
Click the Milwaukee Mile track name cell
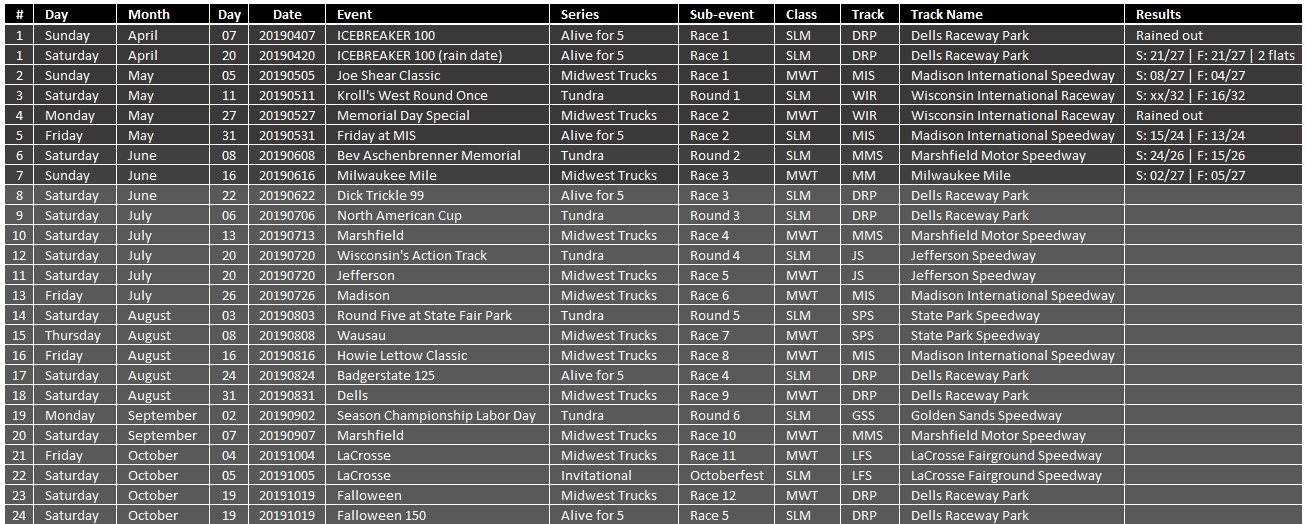1017,175
